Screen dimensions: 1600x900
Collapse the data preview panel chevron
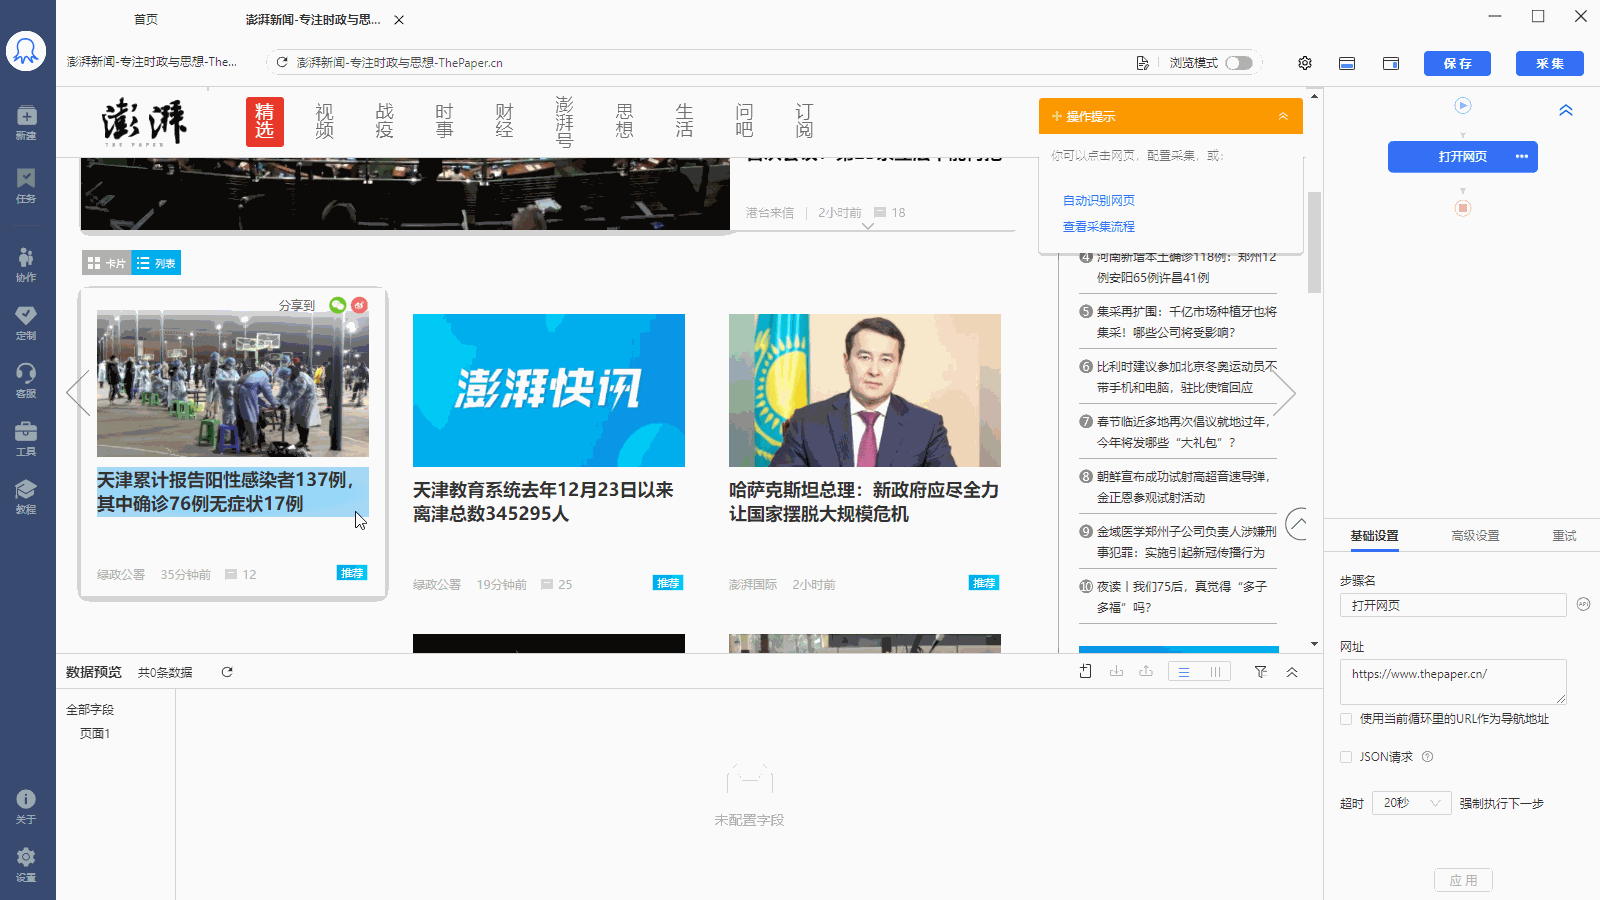pyautogui.click(x=1292, y=672)
